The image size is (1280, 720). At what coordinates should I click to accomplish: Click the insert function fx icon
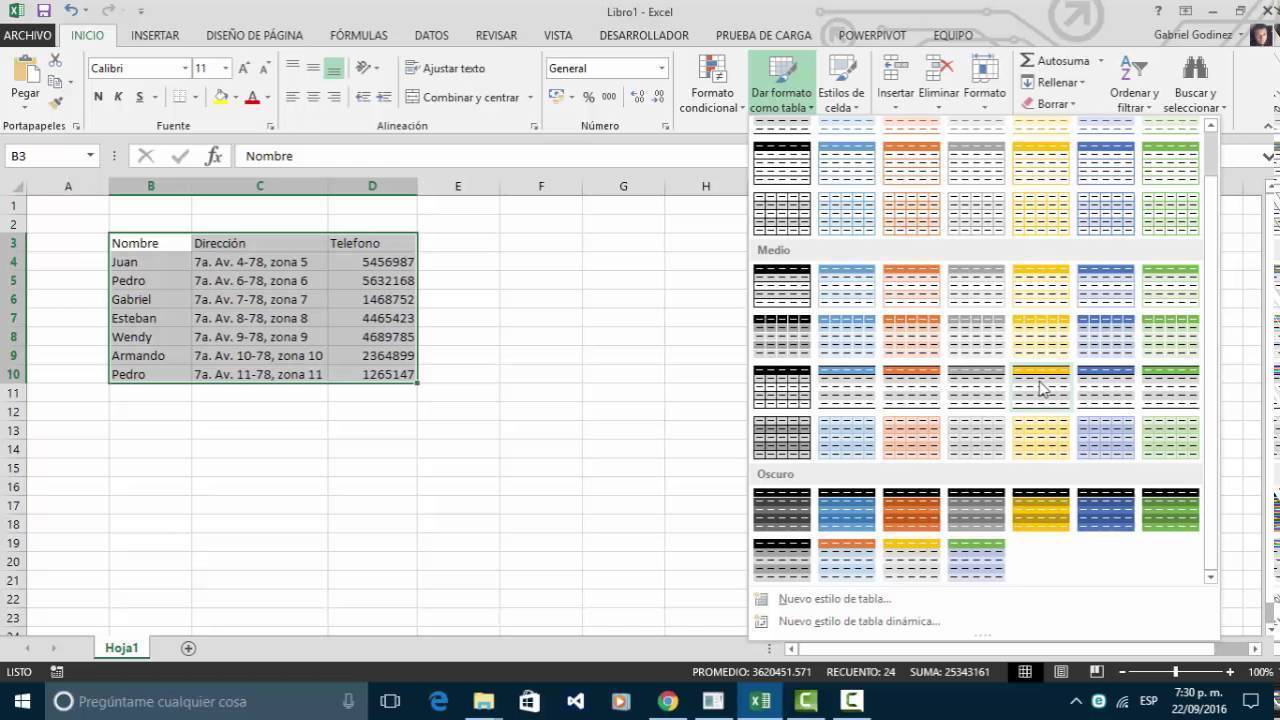coord(213,156)
